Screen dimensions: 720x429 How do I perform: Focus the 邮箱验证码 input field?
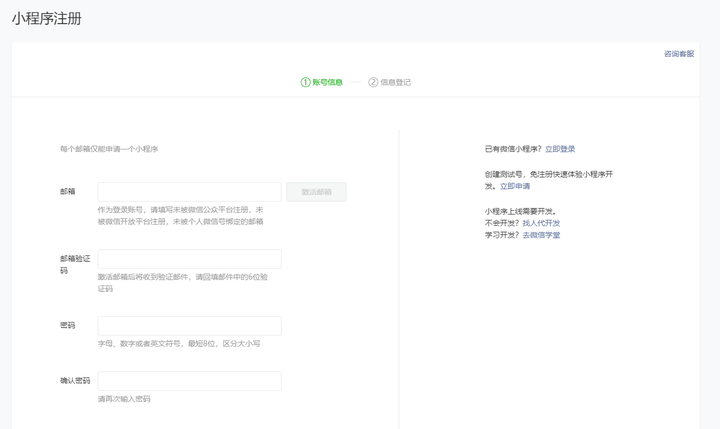tap(189, 259)
